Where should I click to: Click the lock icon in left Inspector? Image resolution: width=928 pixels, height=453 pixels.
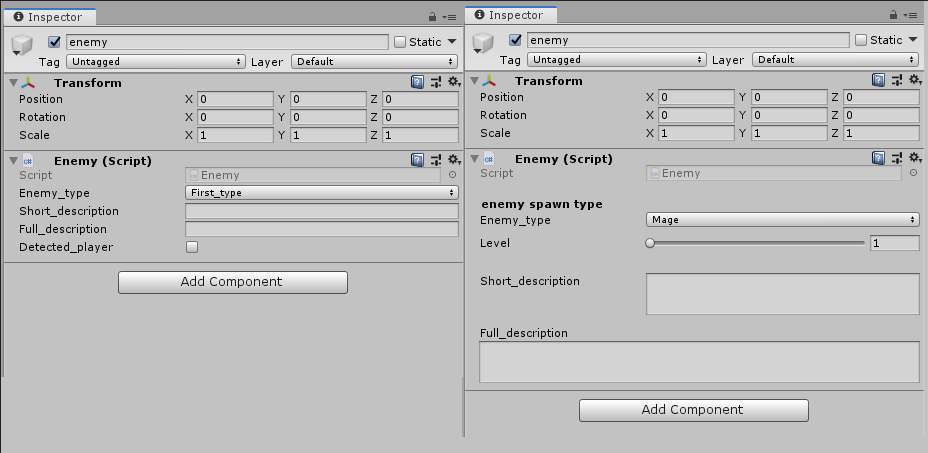pyautogui.click(x=433, y=17)
